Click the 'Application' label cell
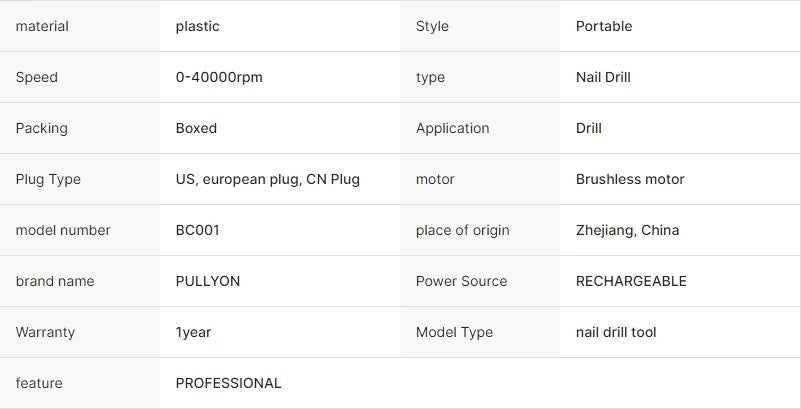The image size is (801, 409). click(452, 128)
